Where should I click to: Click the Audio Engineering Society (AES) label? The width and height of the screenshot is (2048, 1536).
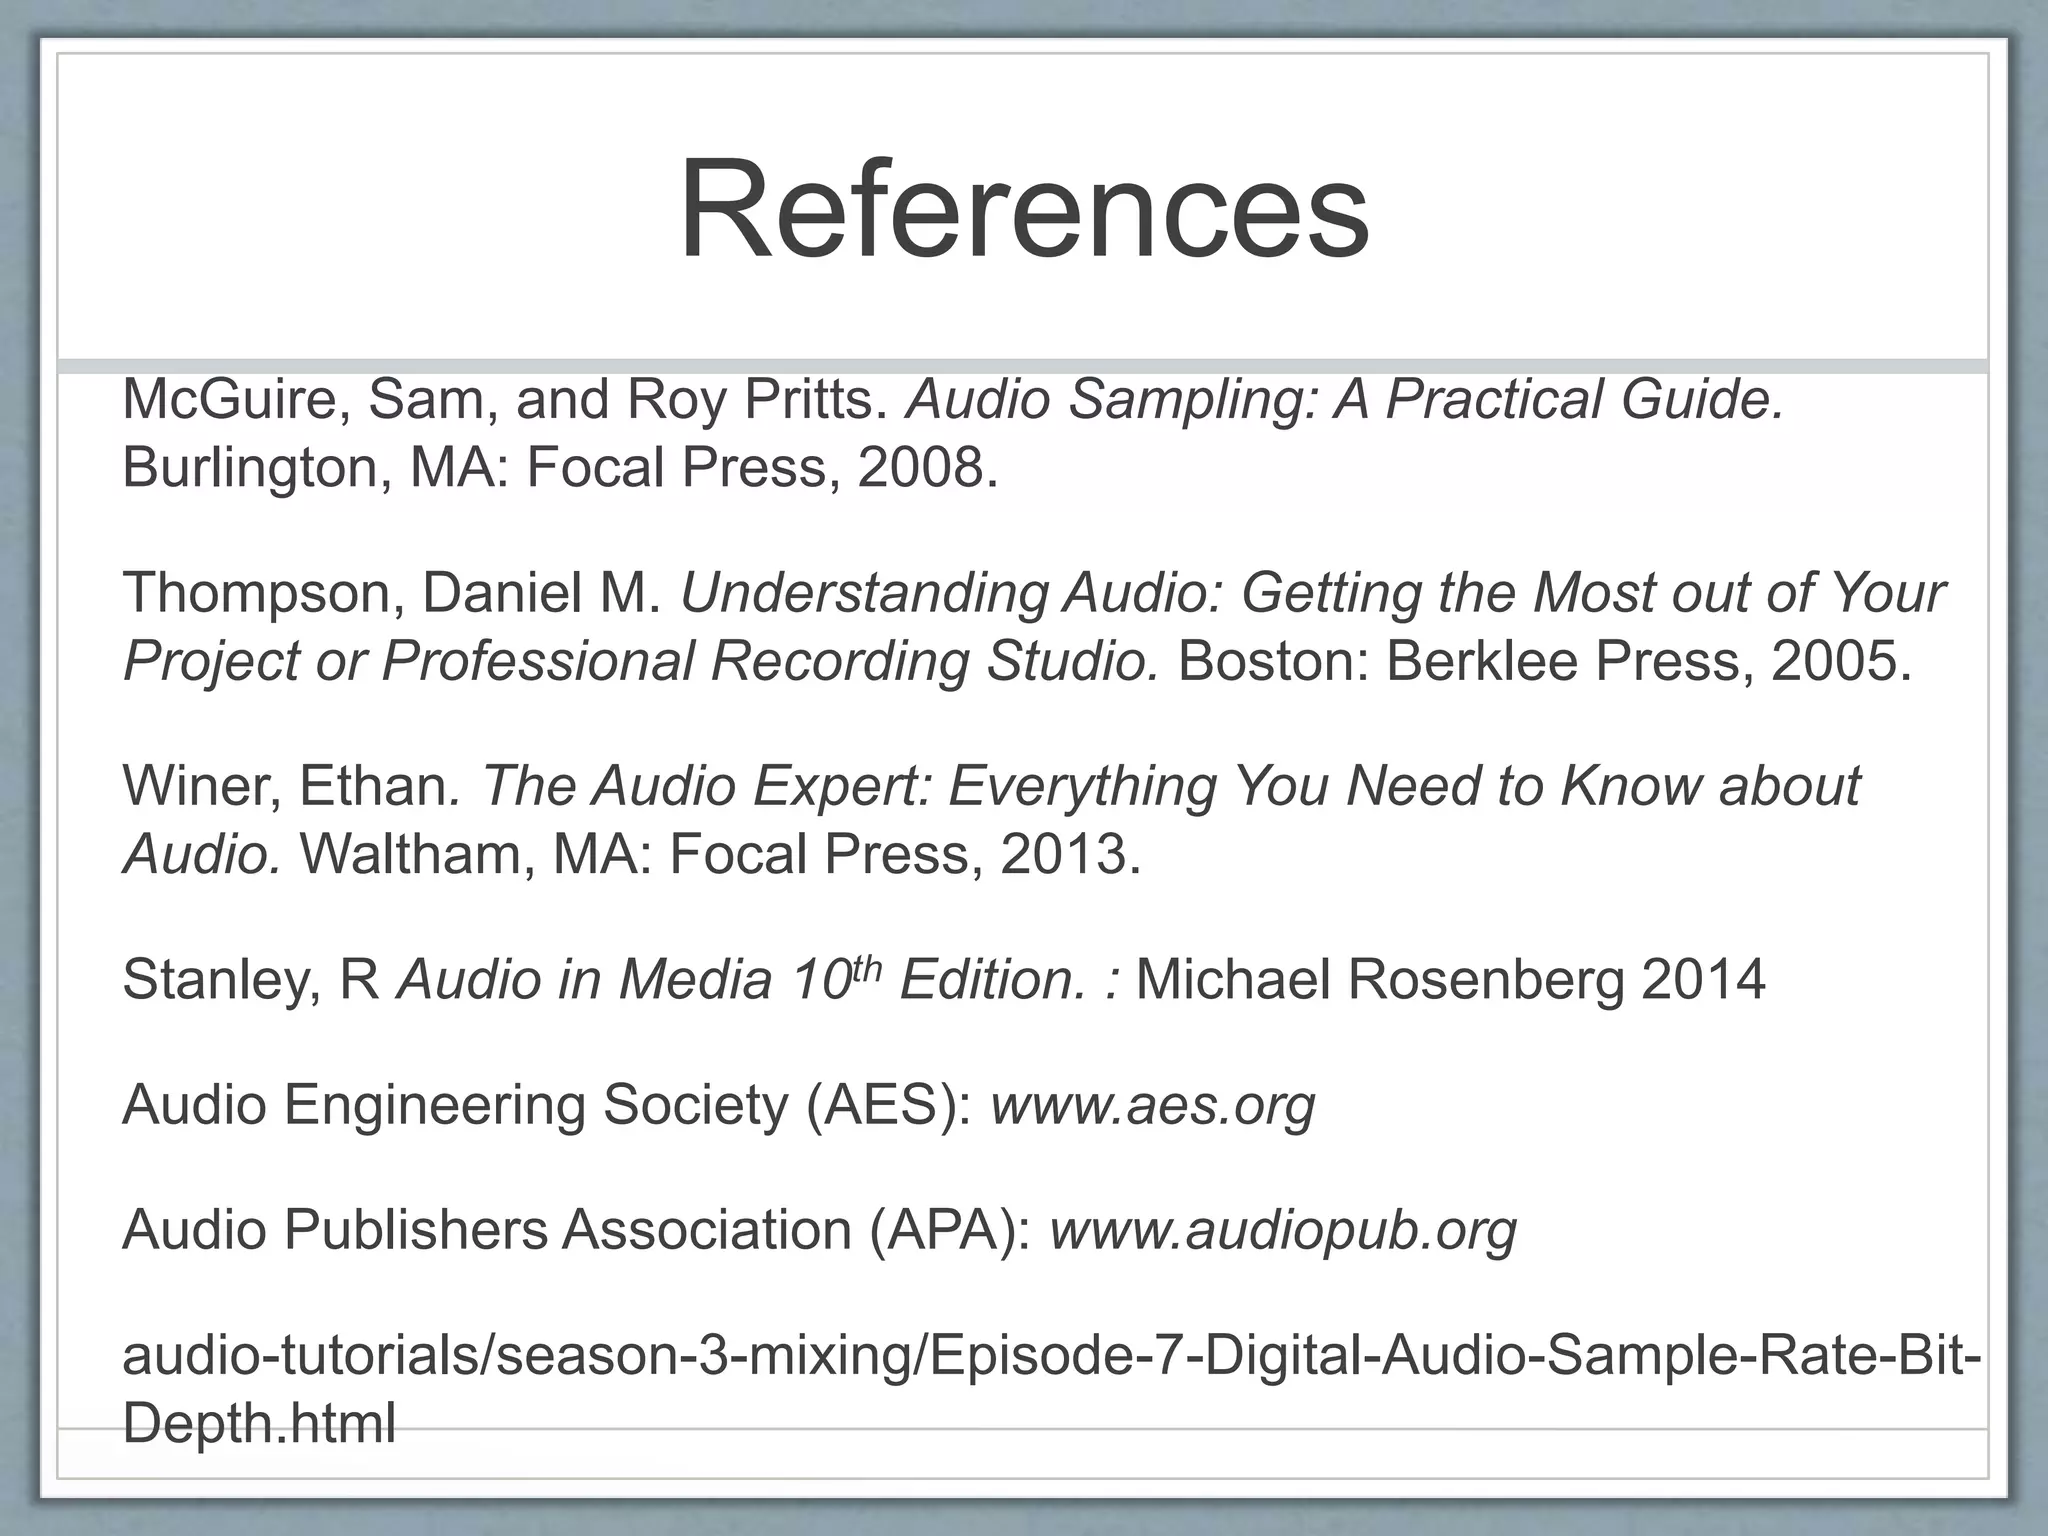tap(547, 1105)
